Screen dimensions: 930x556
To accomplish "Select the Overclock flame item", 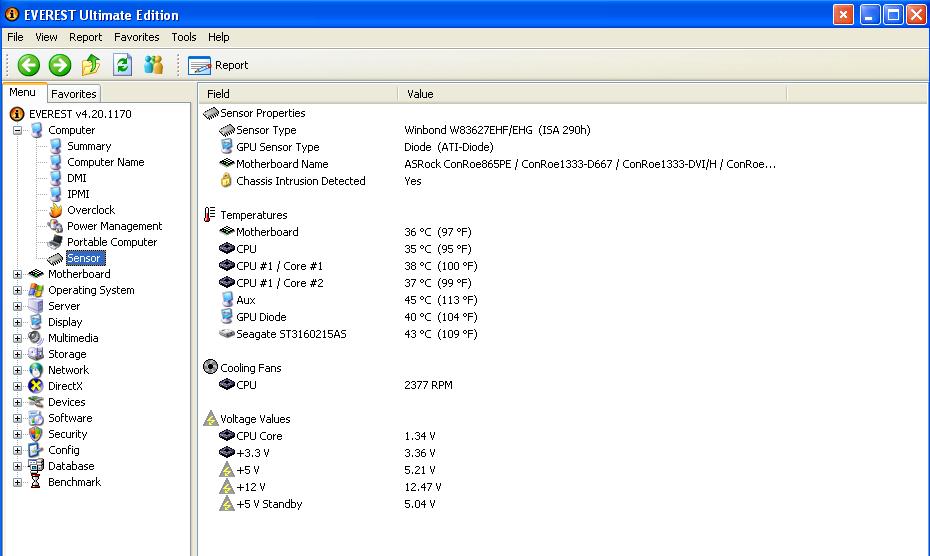I will tap(91, 210).
